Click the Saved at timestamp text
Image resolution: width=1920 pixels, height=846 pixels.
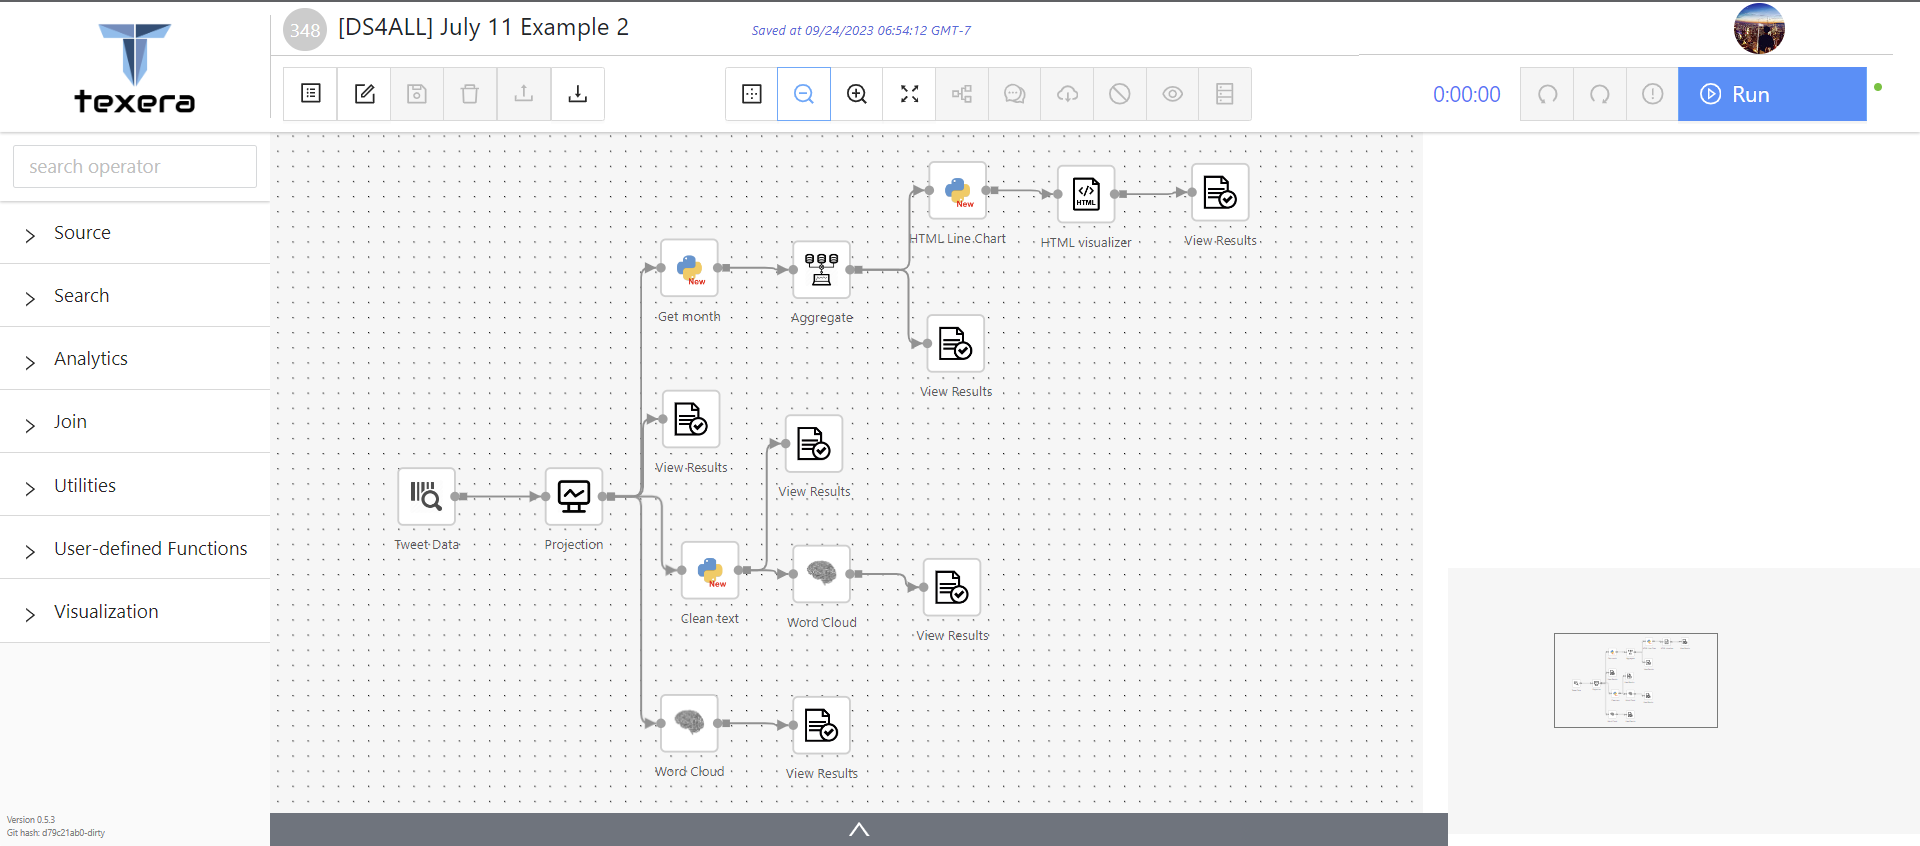[861, 31]
